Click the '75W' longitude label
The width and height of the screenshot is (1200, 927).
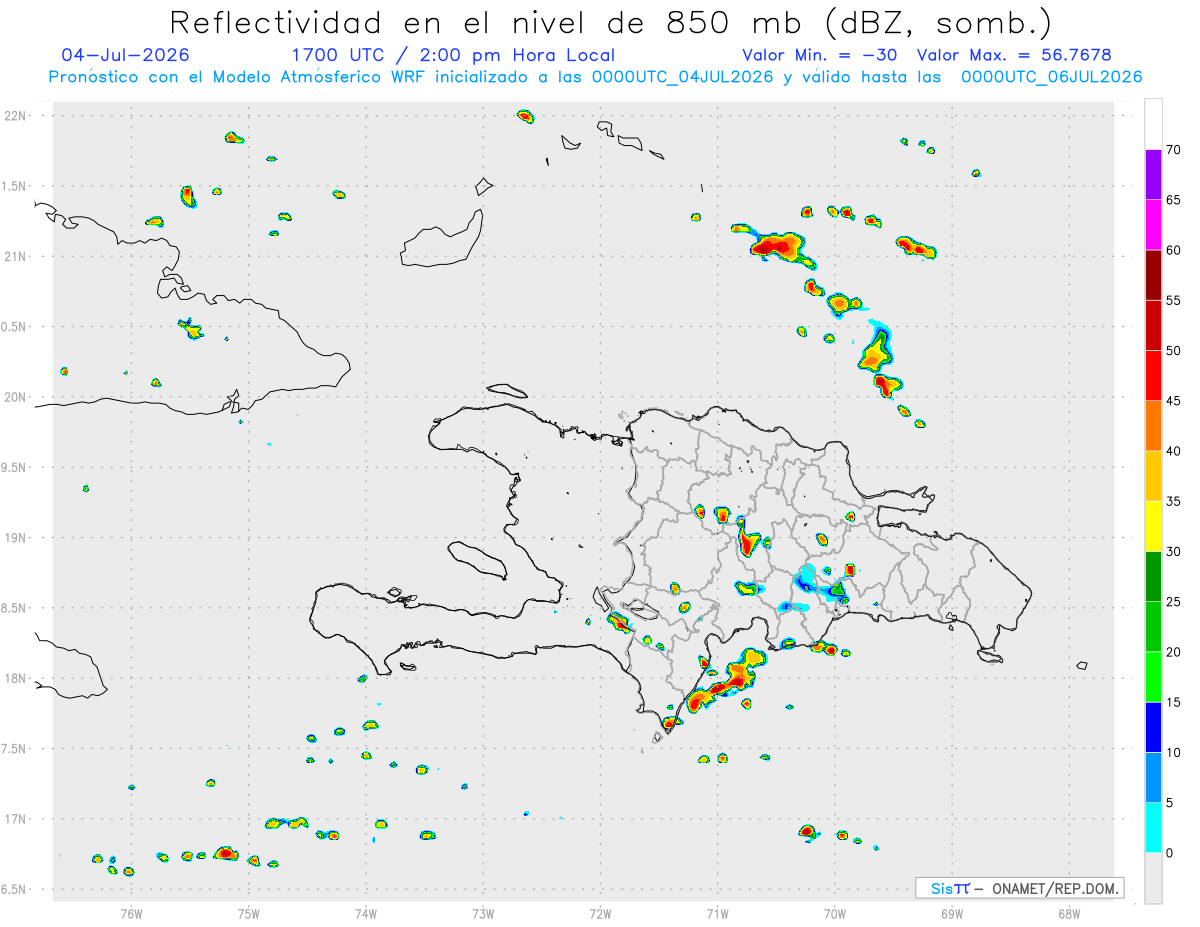coord(249,913)
